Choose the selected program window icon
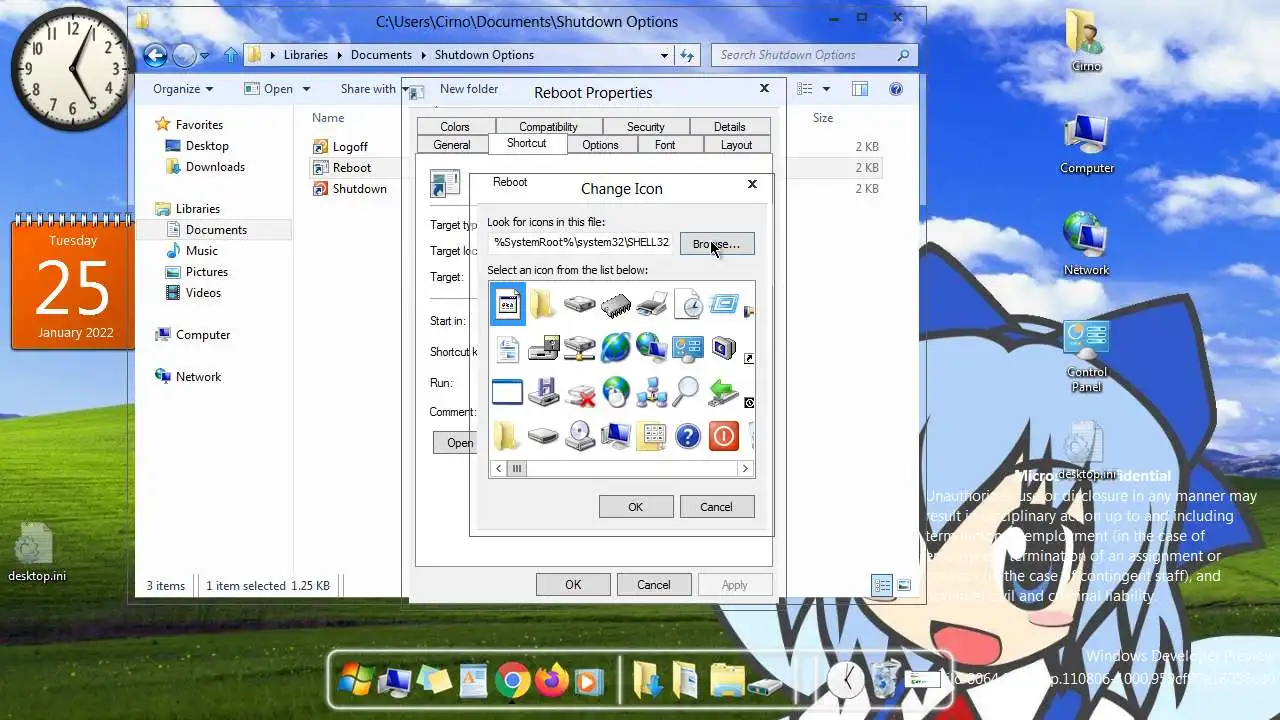 click(507, 304)
